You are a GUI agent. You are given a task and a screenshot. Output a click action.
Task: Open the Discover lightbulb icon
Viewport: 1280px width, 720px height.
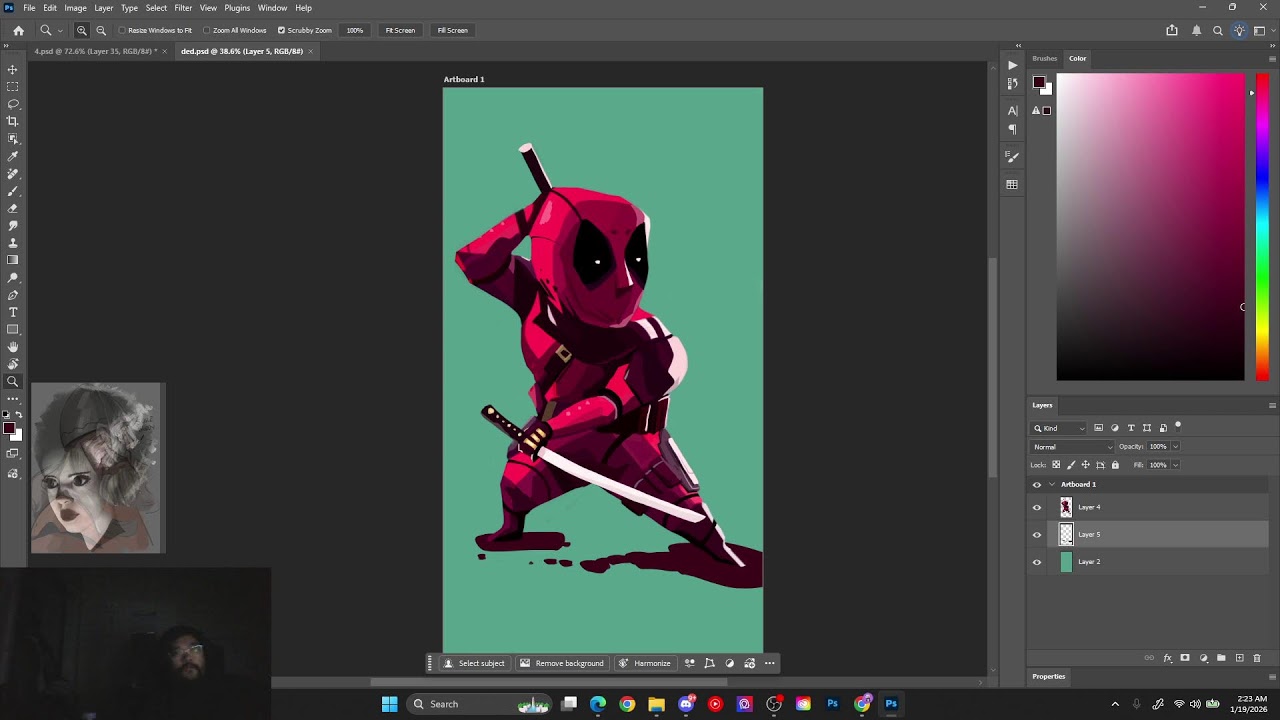(x=1239, y=30)
